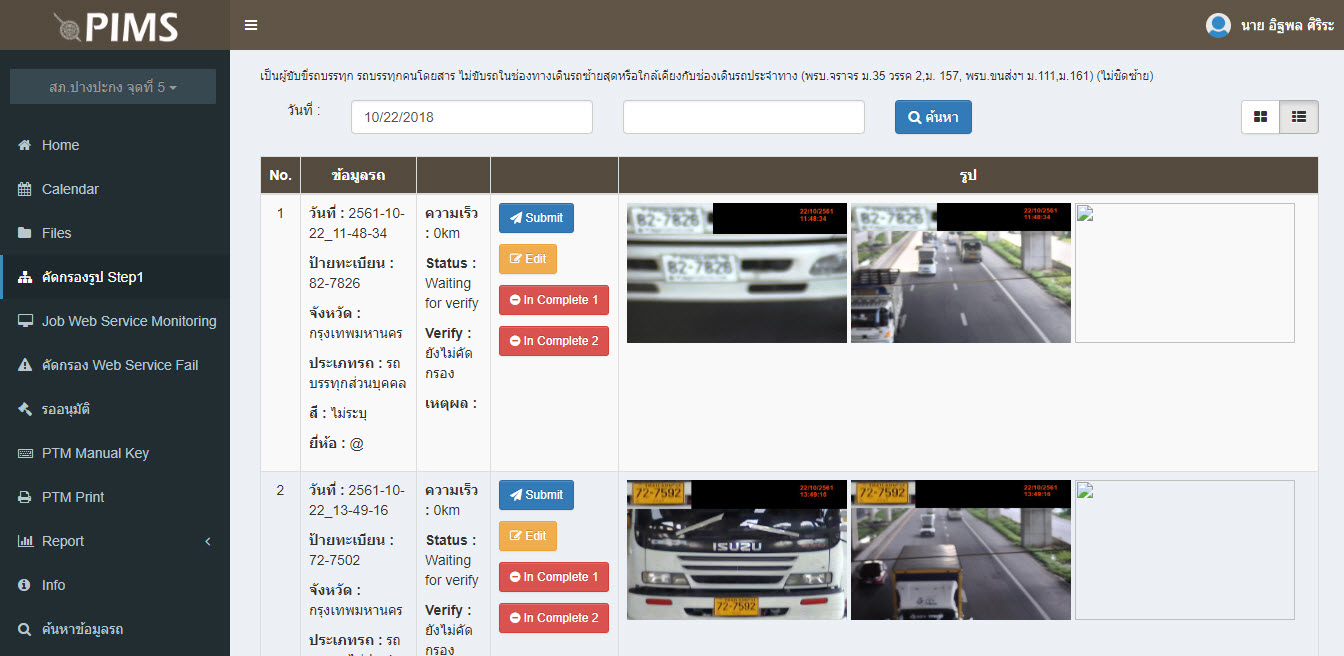Open row 2 Isuzu truck front thumbnail
This screenshot has height=656, width=1344.
point(737,550)
